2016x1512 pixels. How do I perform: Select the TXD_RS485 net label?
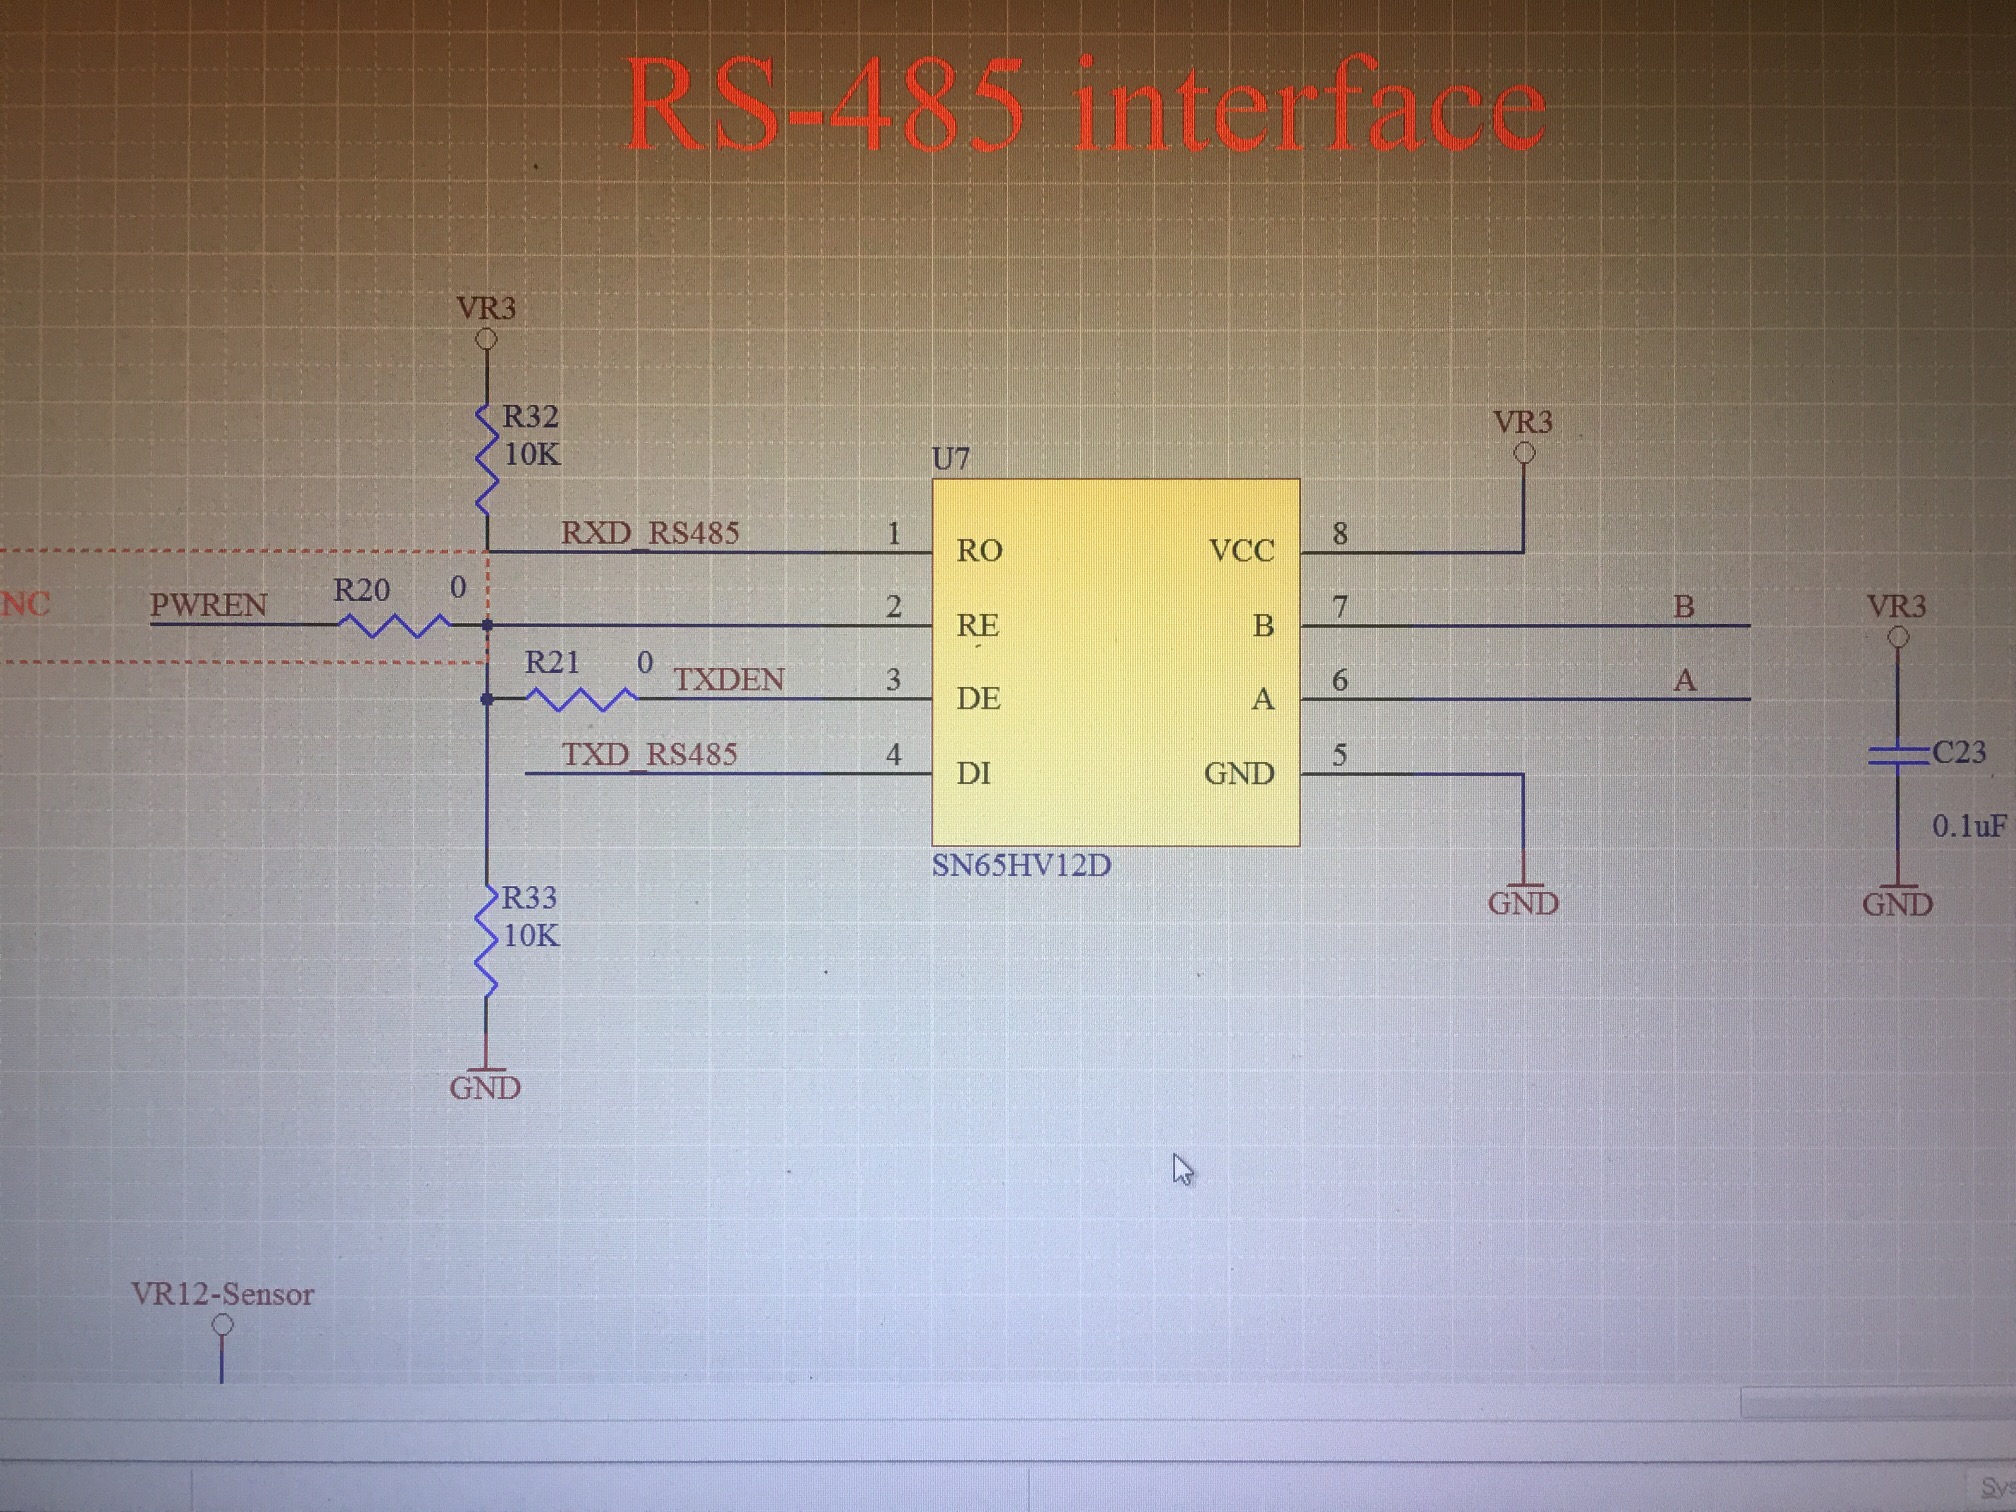pyautogui.click(x=650, y=754)
